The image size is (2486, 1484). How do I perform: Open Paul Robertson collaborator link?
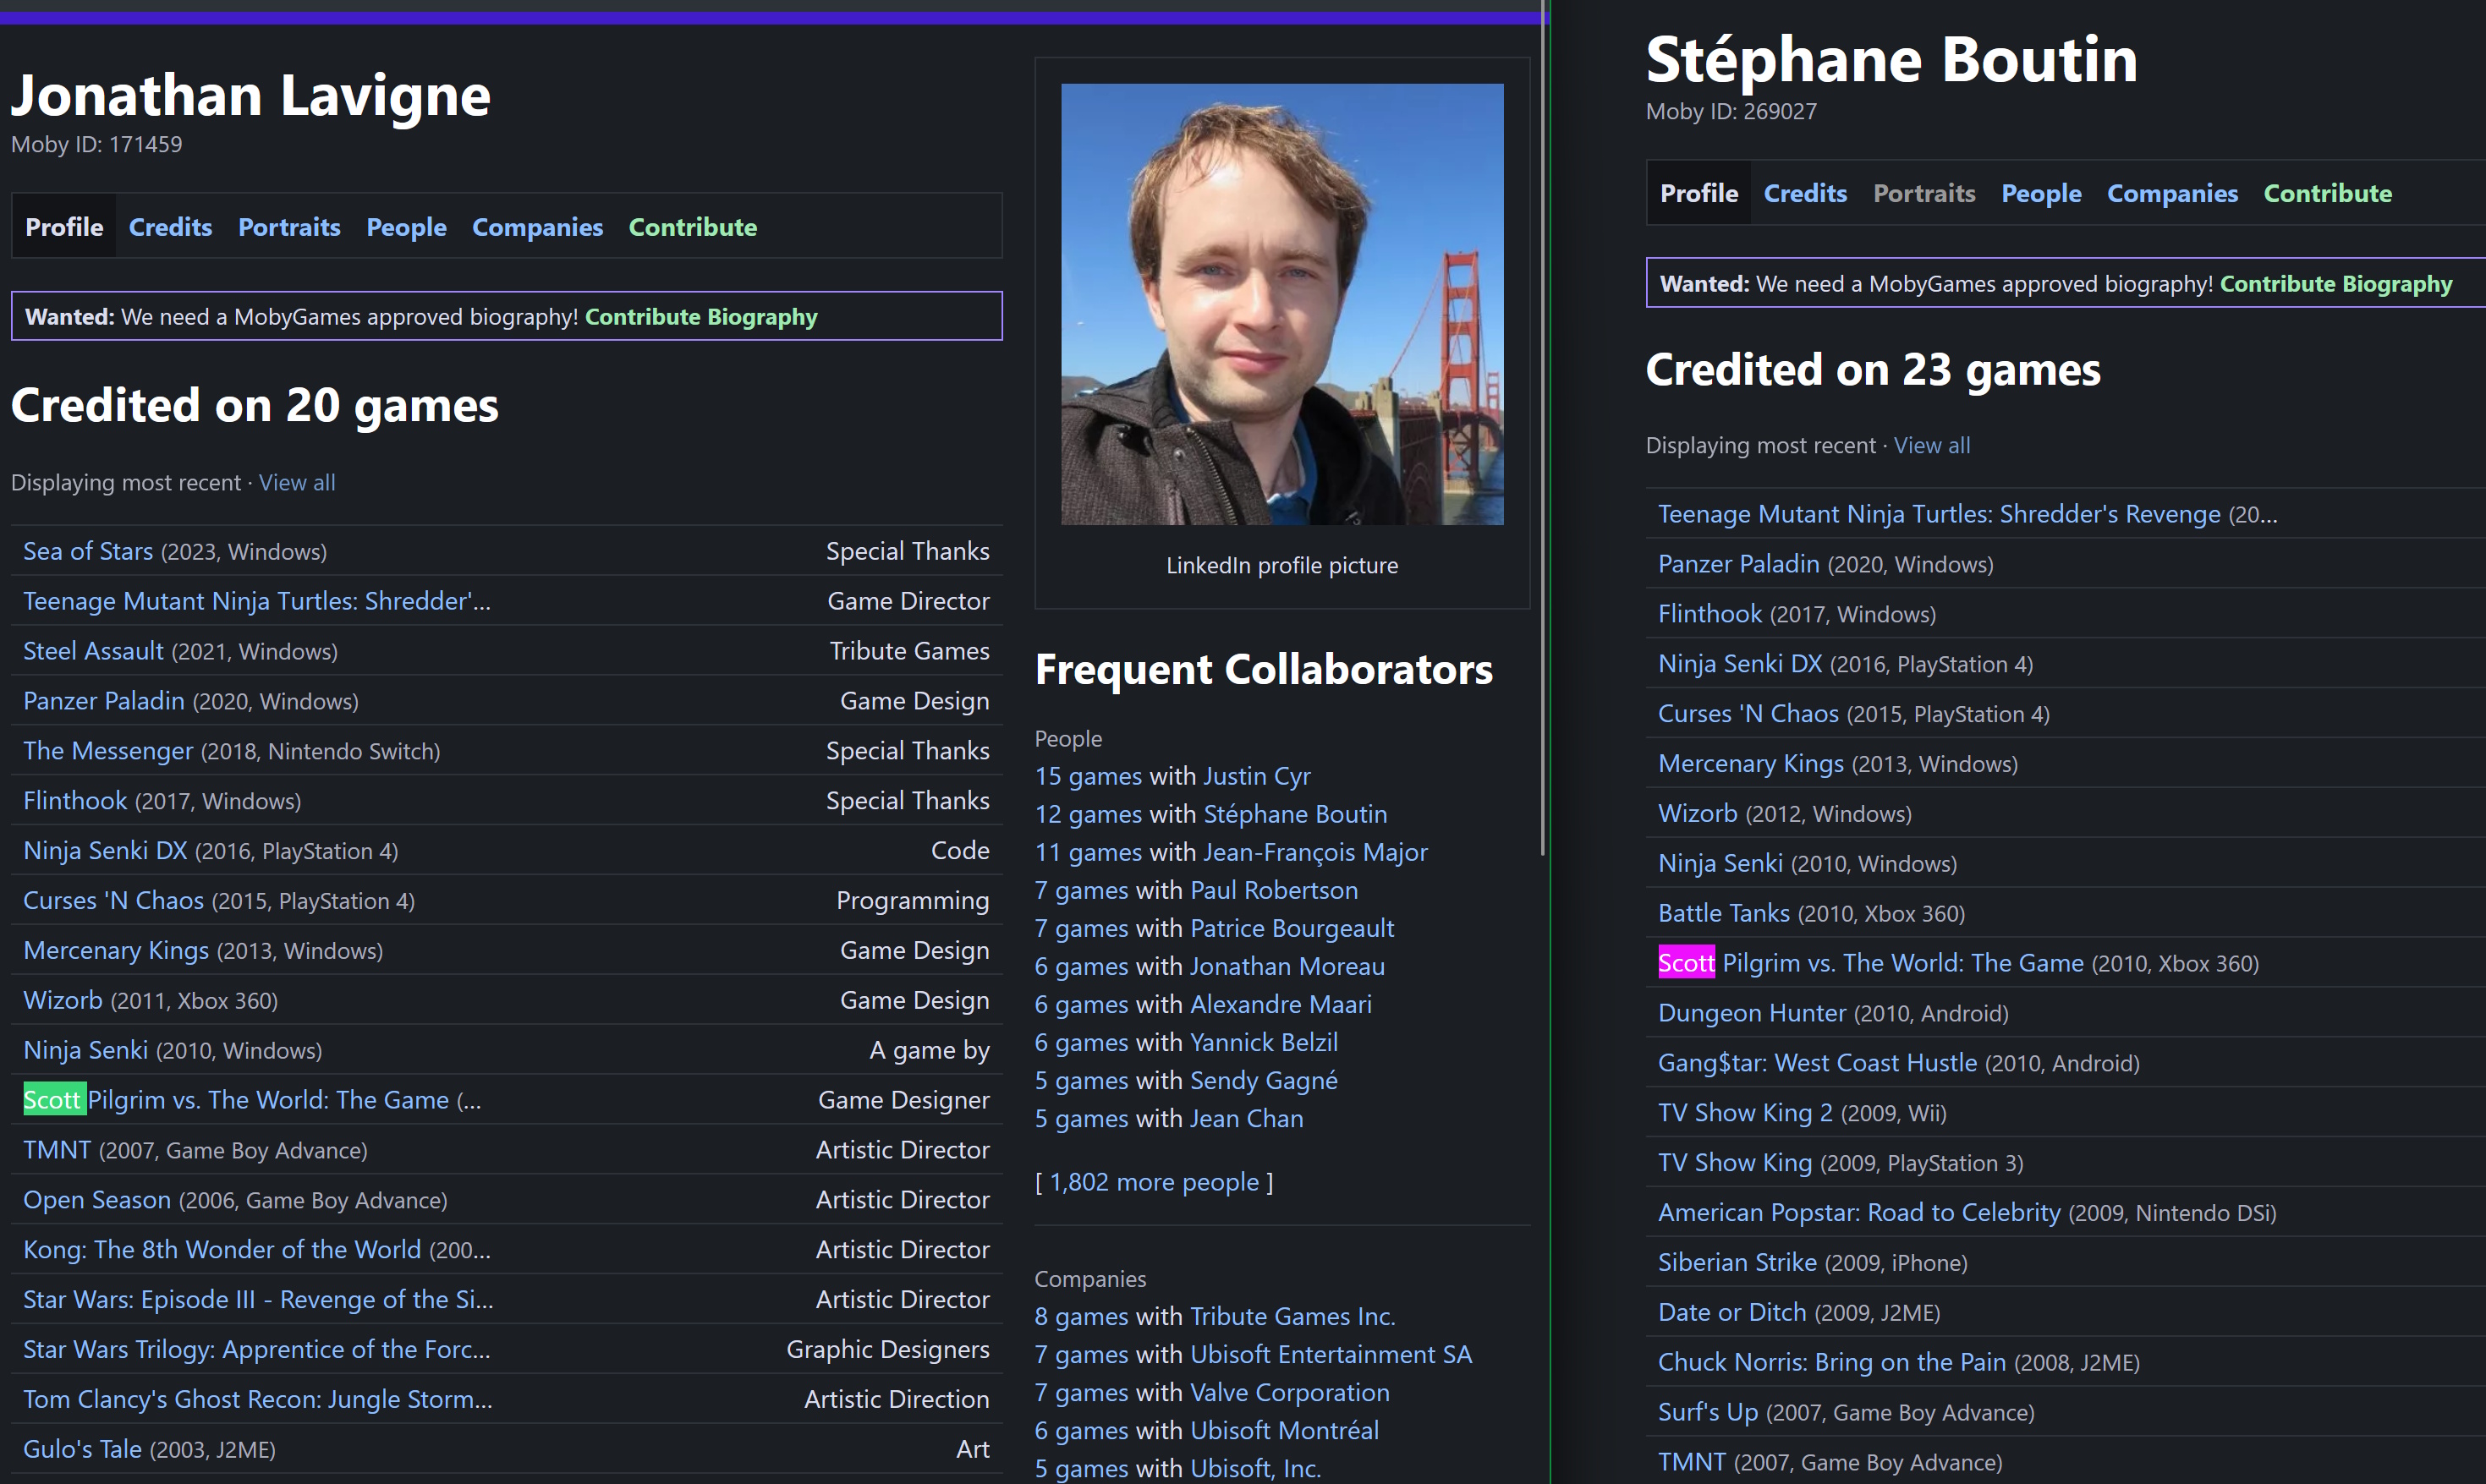(x=1274, y=890)
